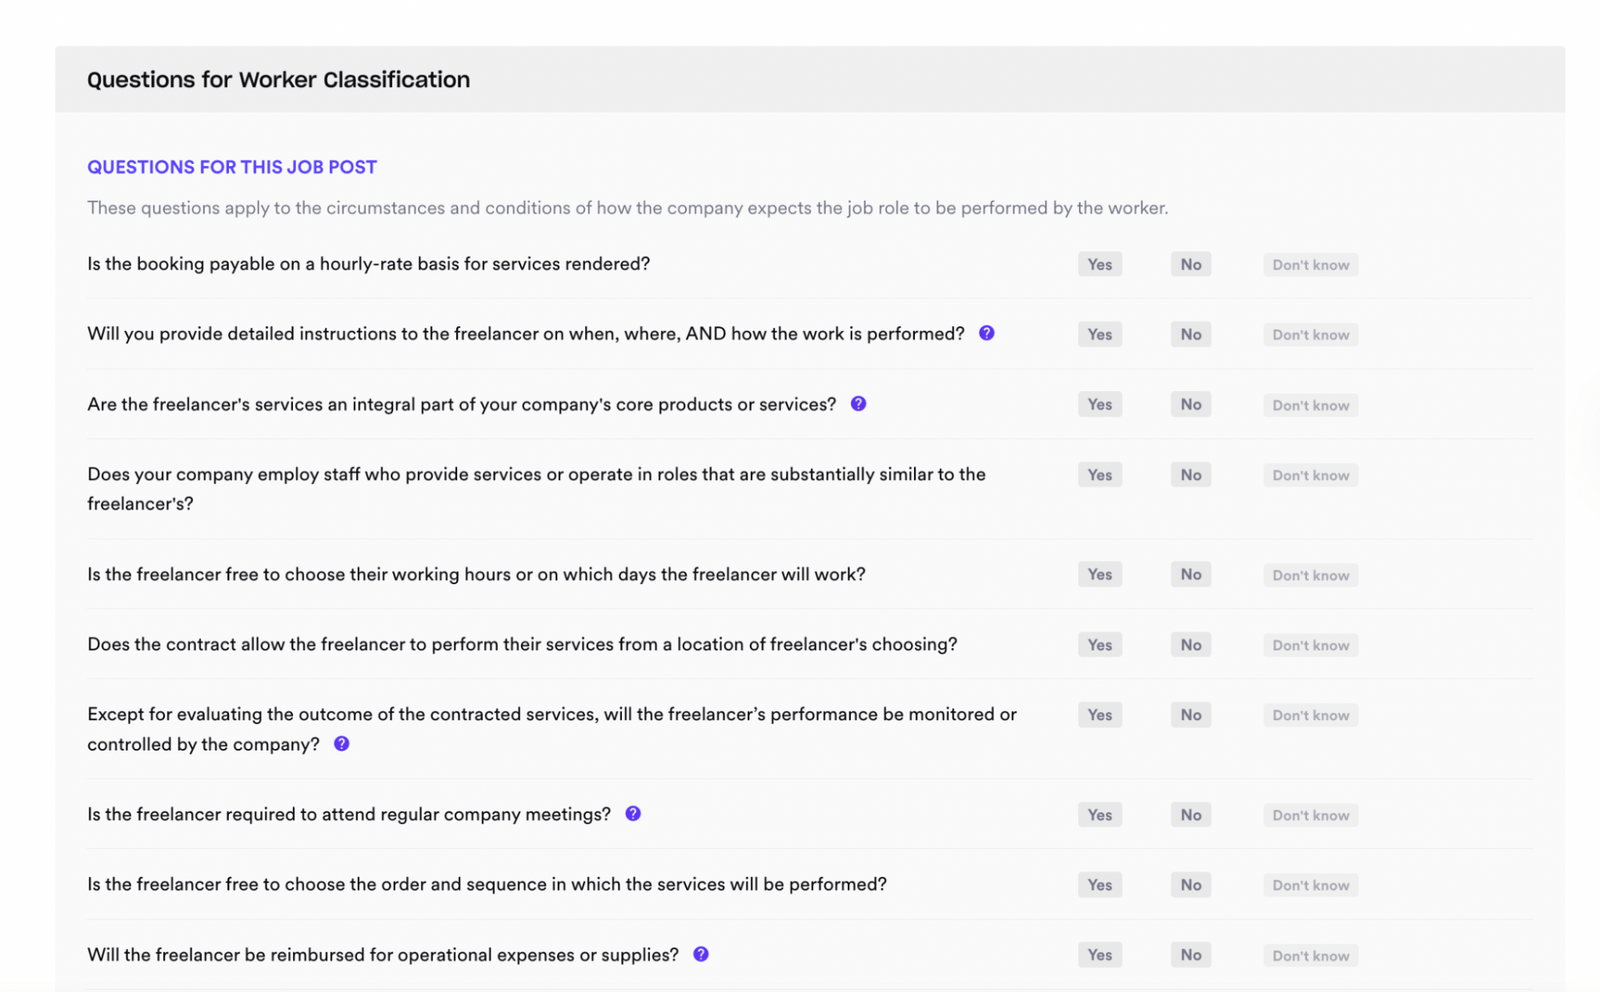Choose No for regular company meetings question
The width and height of the screenshot is (1600, 992).
tap(1190, 814)
